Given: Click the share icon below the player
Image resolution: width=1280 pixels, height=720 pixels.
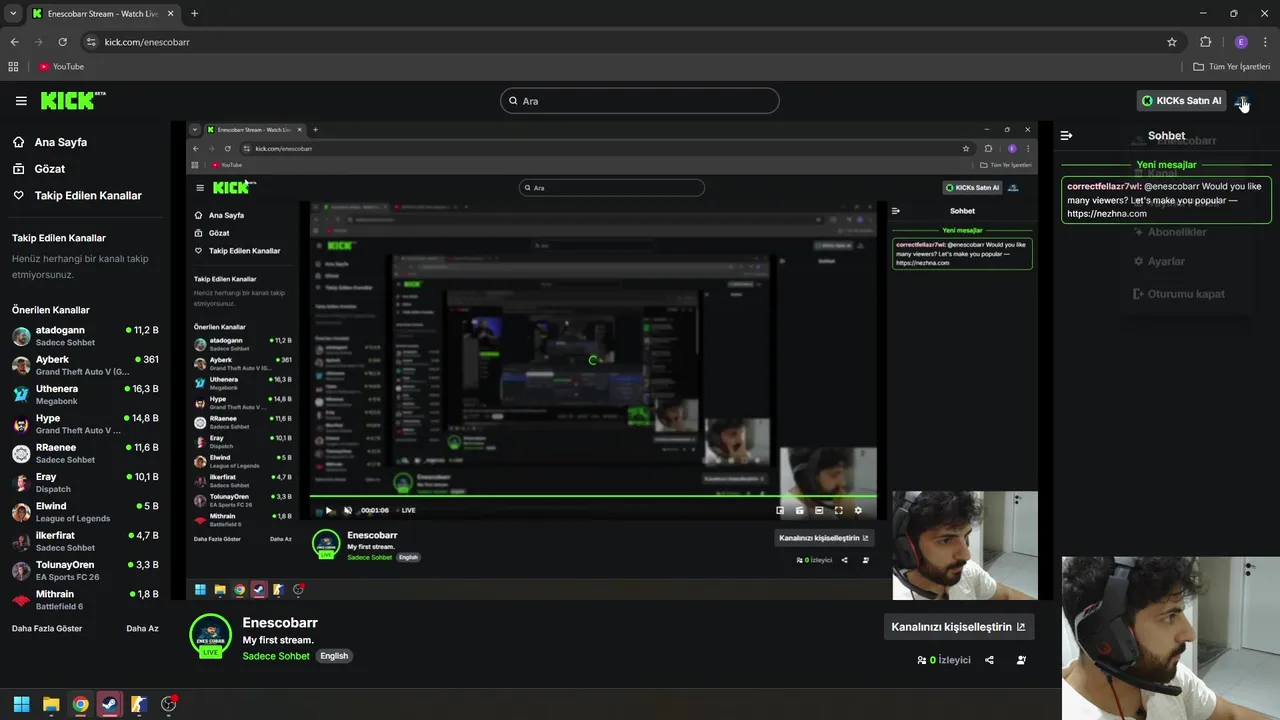Looking at the screenshot, I should (x=989, y=660).
